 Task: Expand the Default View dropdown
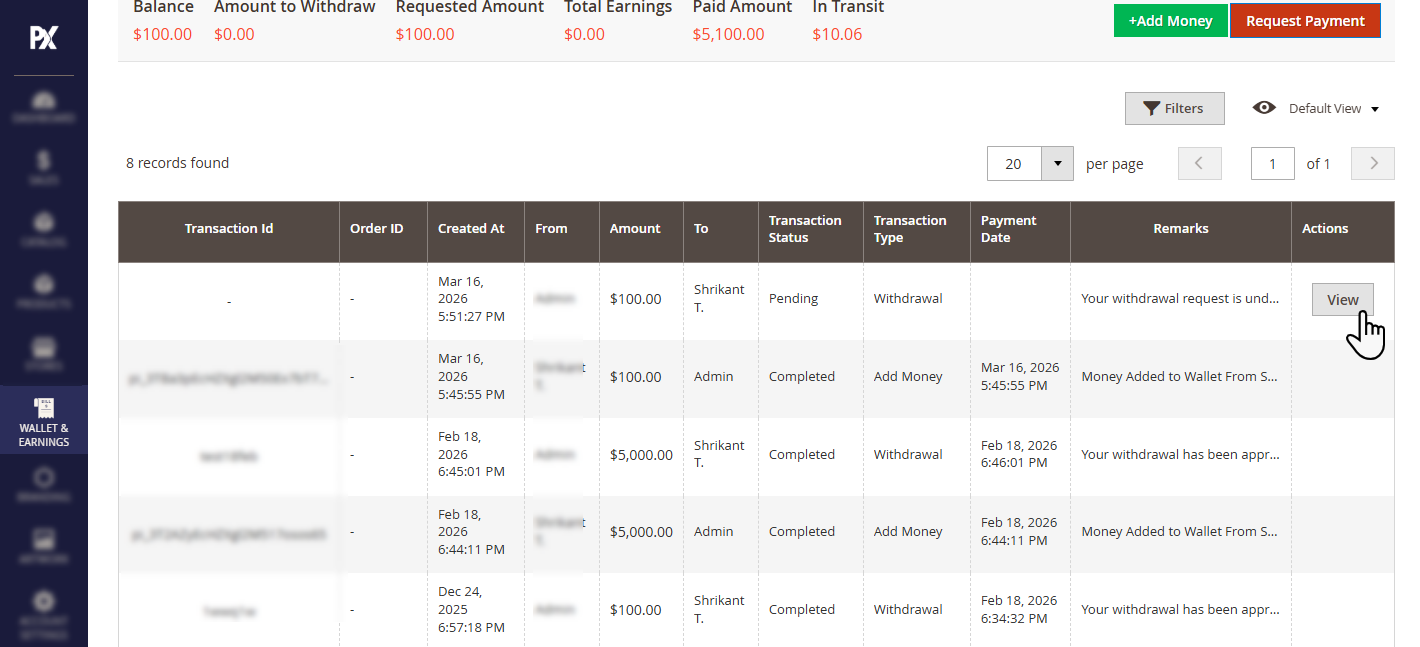pyautogui.click(x=1317, y=108)
